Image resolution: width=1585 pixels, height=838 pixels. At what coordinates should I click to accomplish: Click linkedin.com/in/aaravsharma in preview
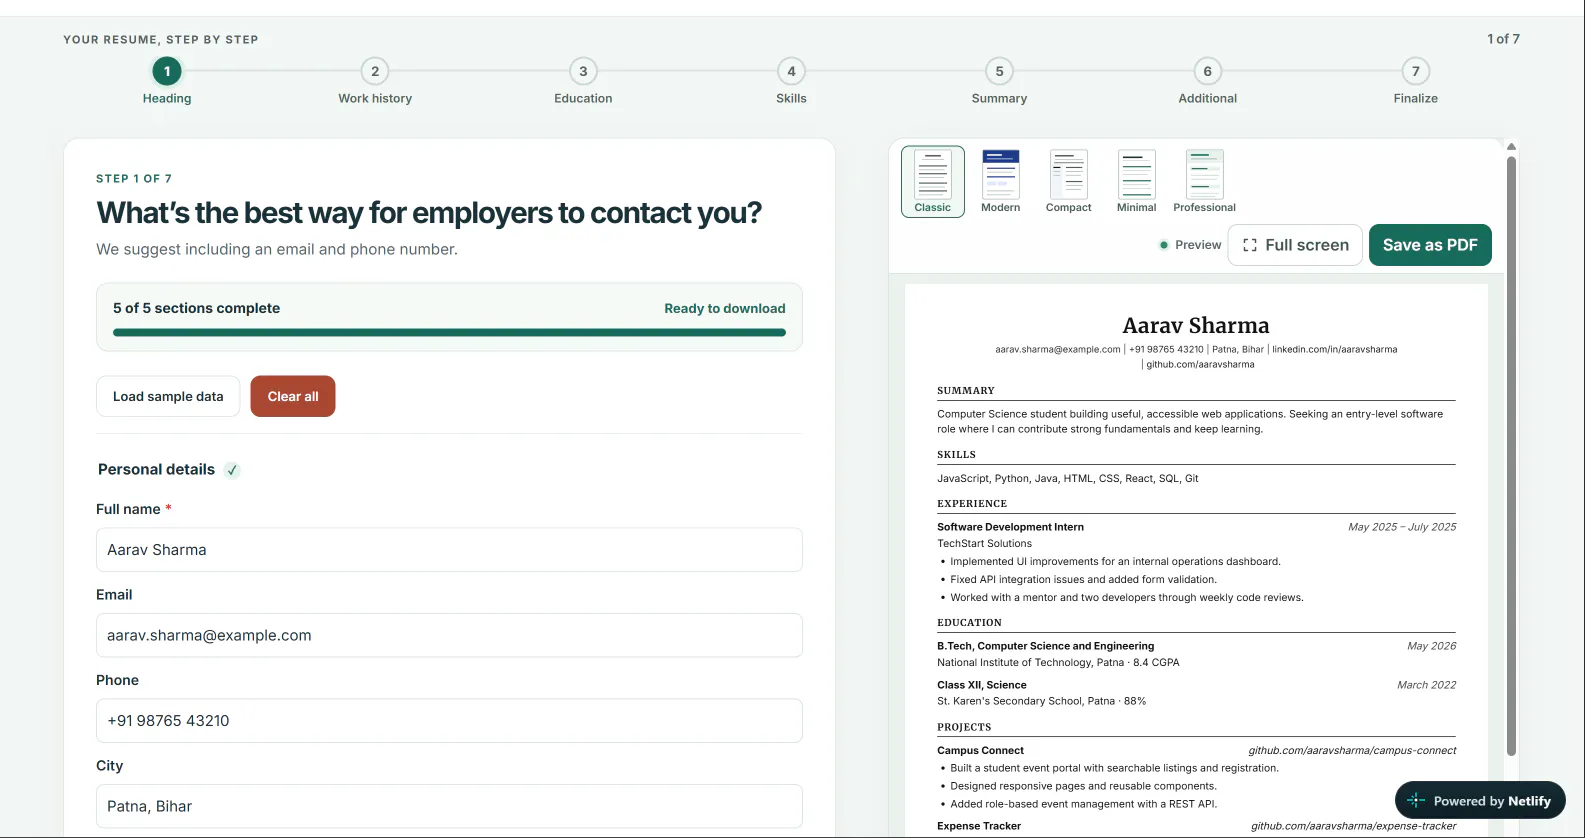1334,350
